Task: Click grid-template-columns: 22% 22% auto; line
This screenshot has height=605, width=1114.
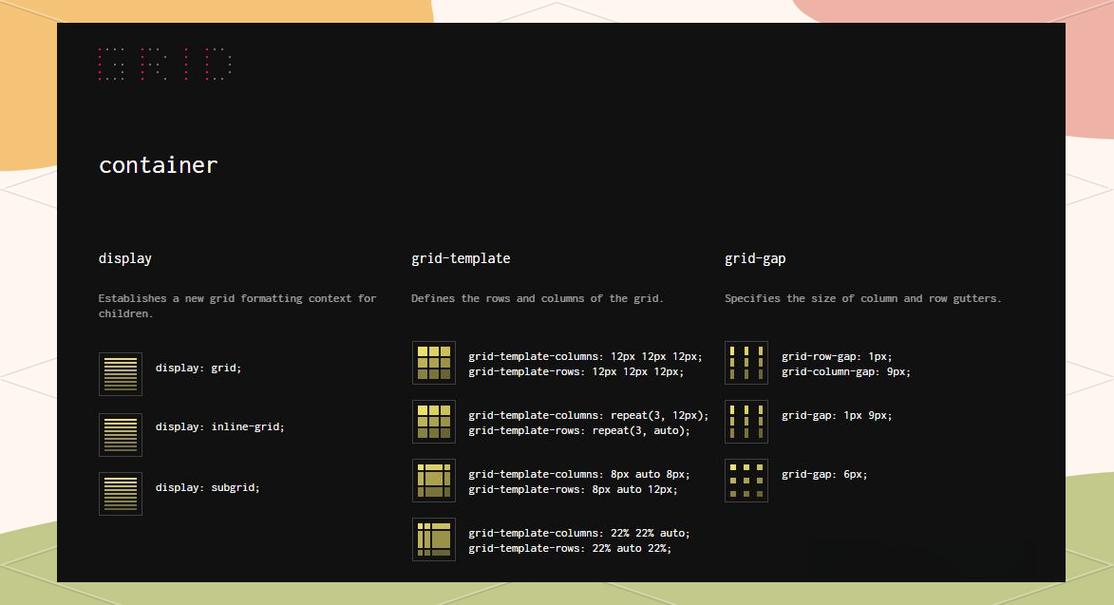Action: point(579,533)
